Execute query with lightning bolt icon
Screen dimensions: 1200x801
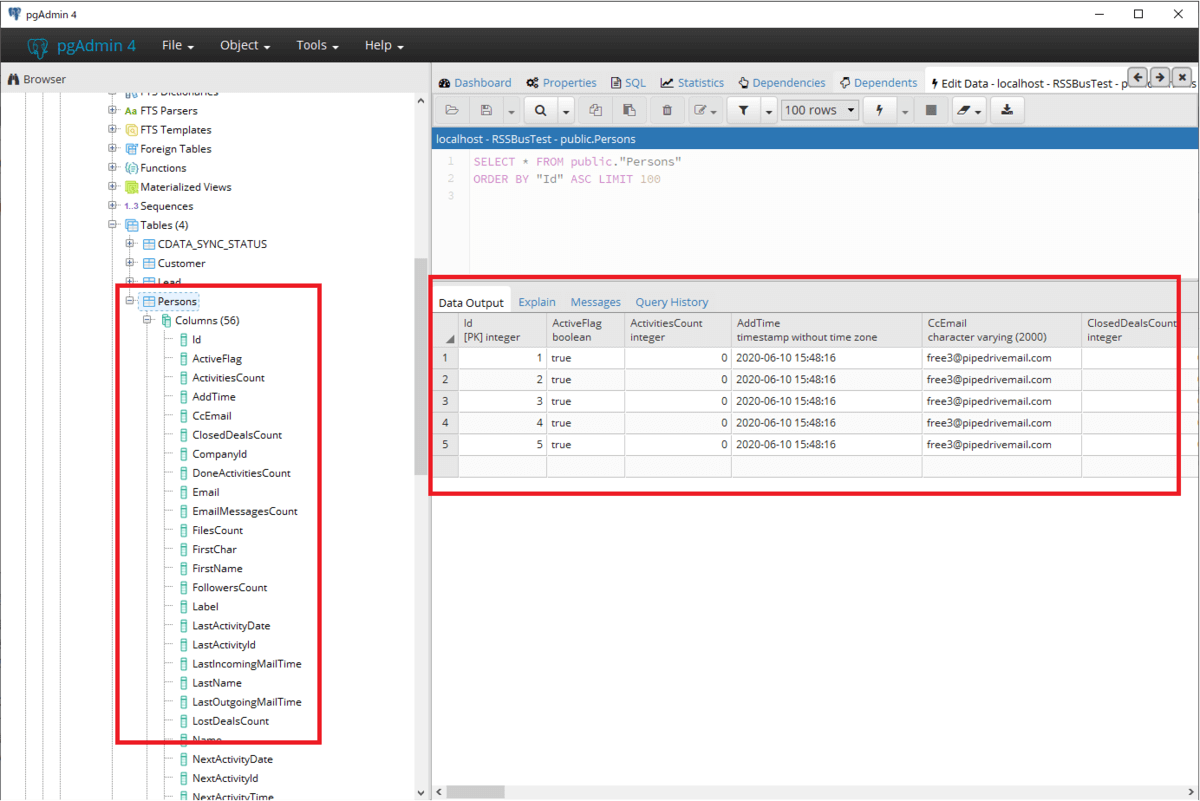[x=879, y=110]
